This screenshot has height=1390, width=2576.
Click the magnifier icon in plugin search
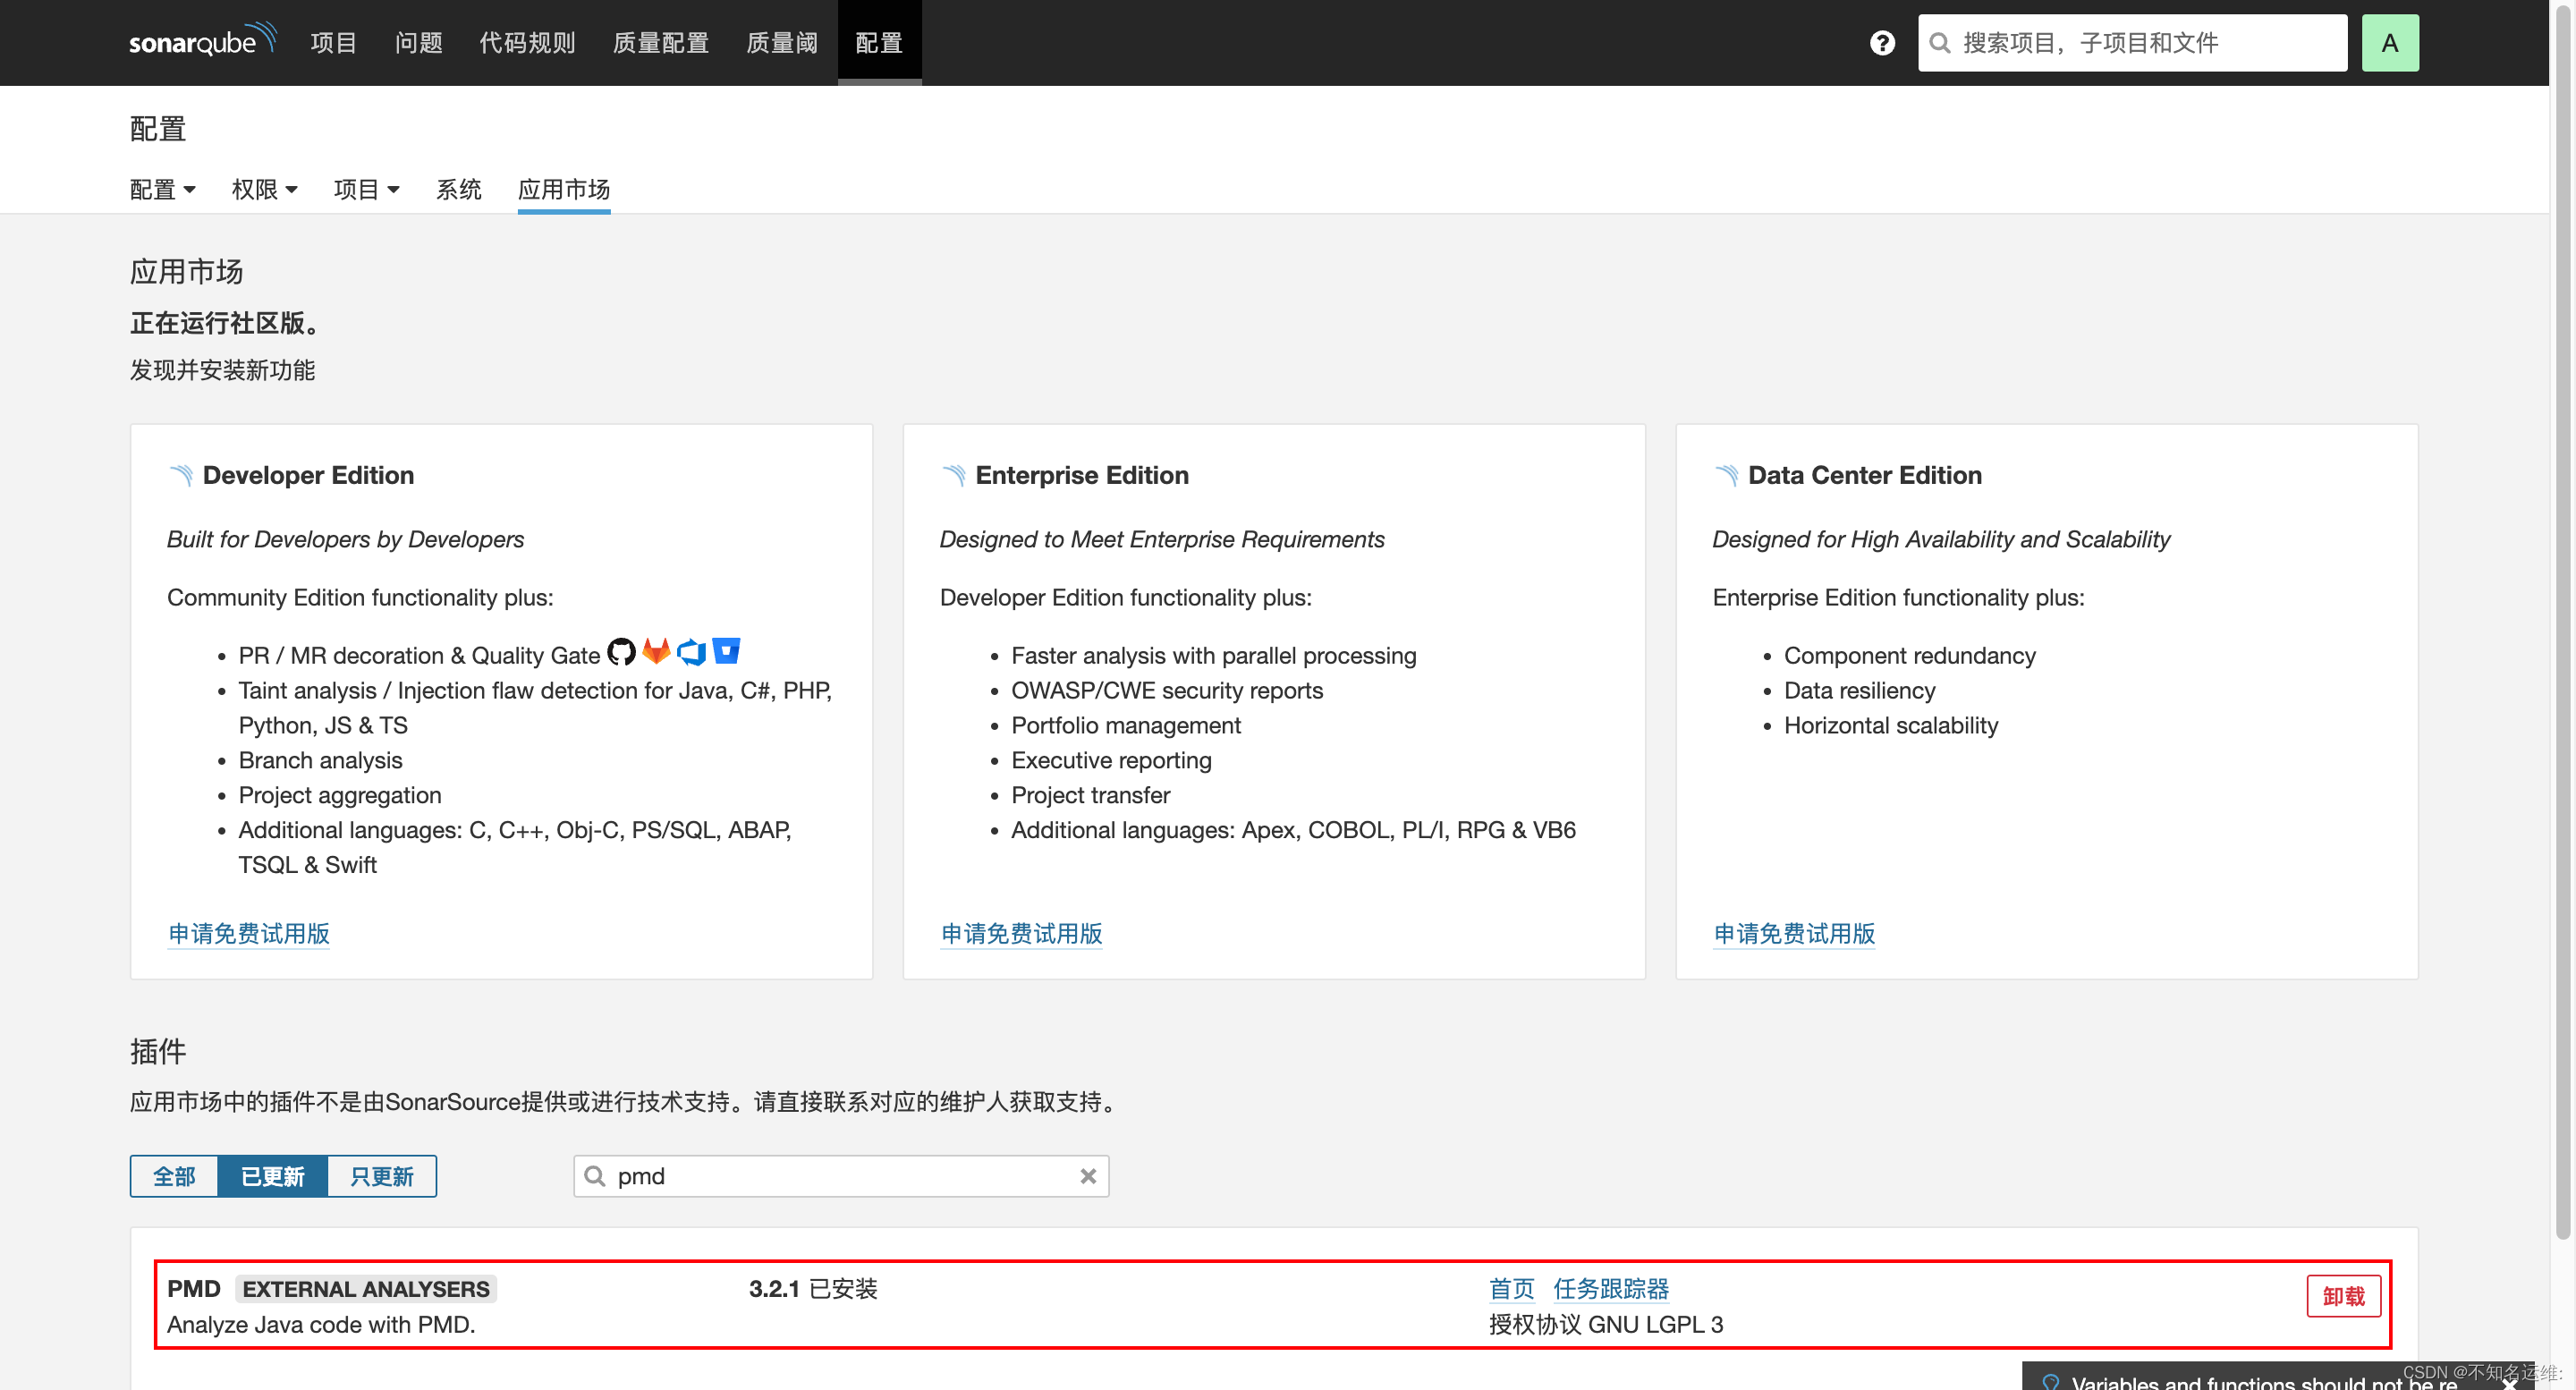pos(595,1176)
